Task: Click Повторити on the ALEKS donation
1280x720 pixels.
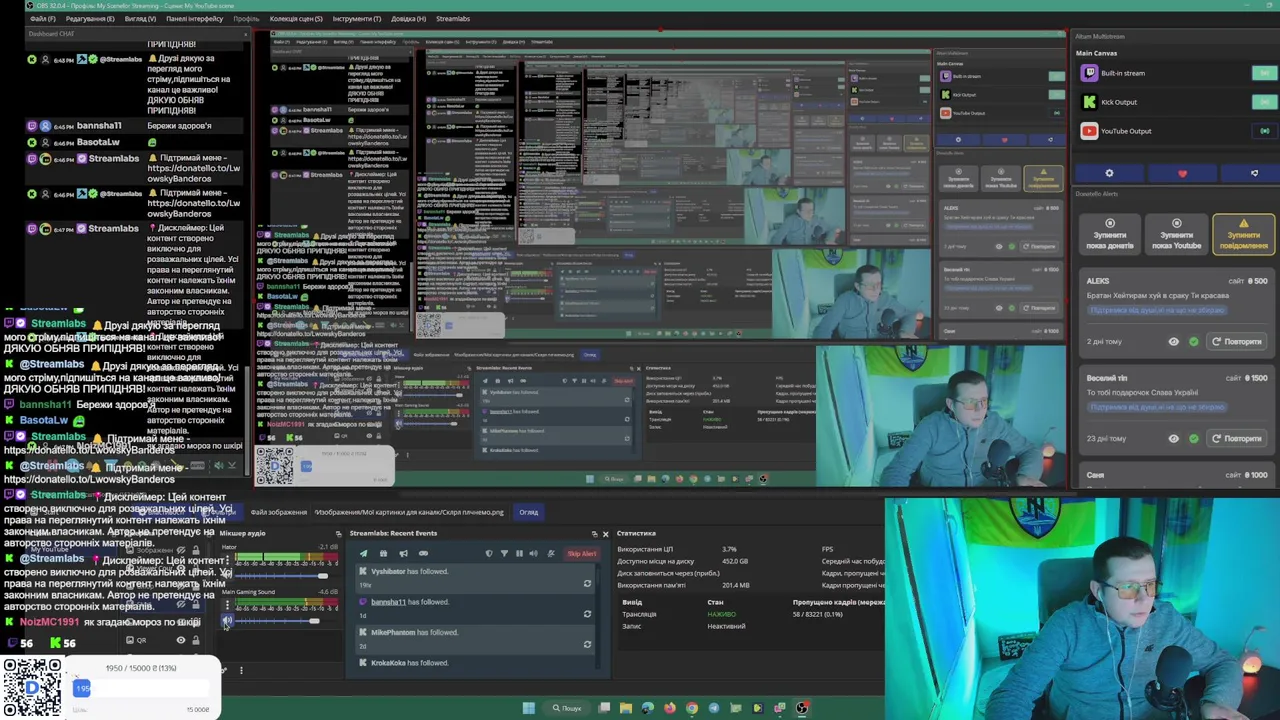Action: [x=1237, y=342]
